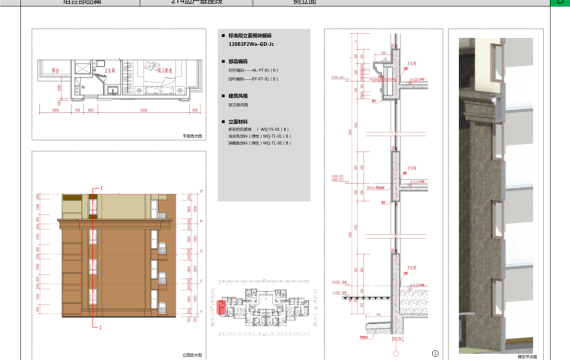The width and height of the screenshot is (570, 360).
Task: Click the beige upper facade color area
Action: tap(123, 207)
